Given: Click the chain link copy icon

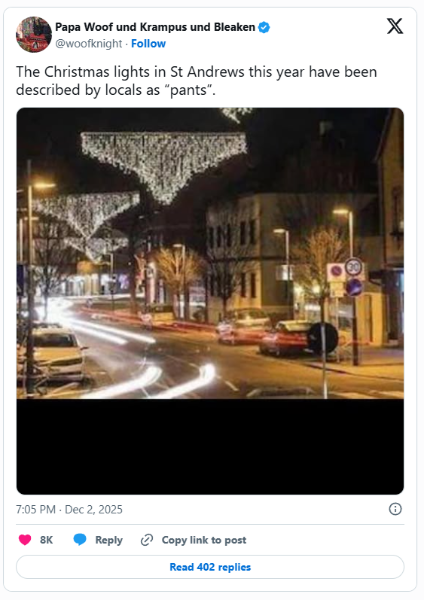Looking at the screenshot, I should [x=147, y=540].
